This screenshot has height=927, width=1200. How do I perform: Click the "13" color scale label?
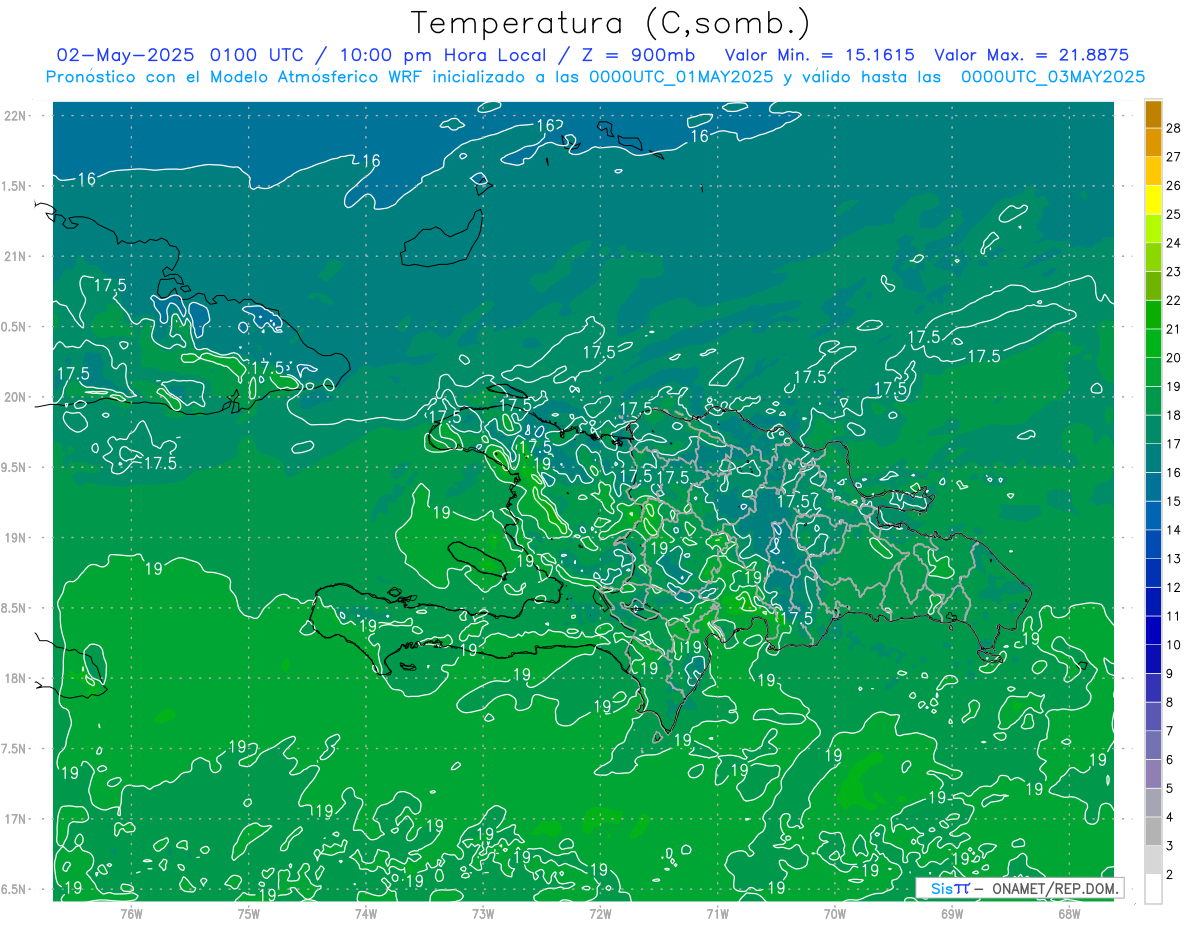pos(1174,558)
